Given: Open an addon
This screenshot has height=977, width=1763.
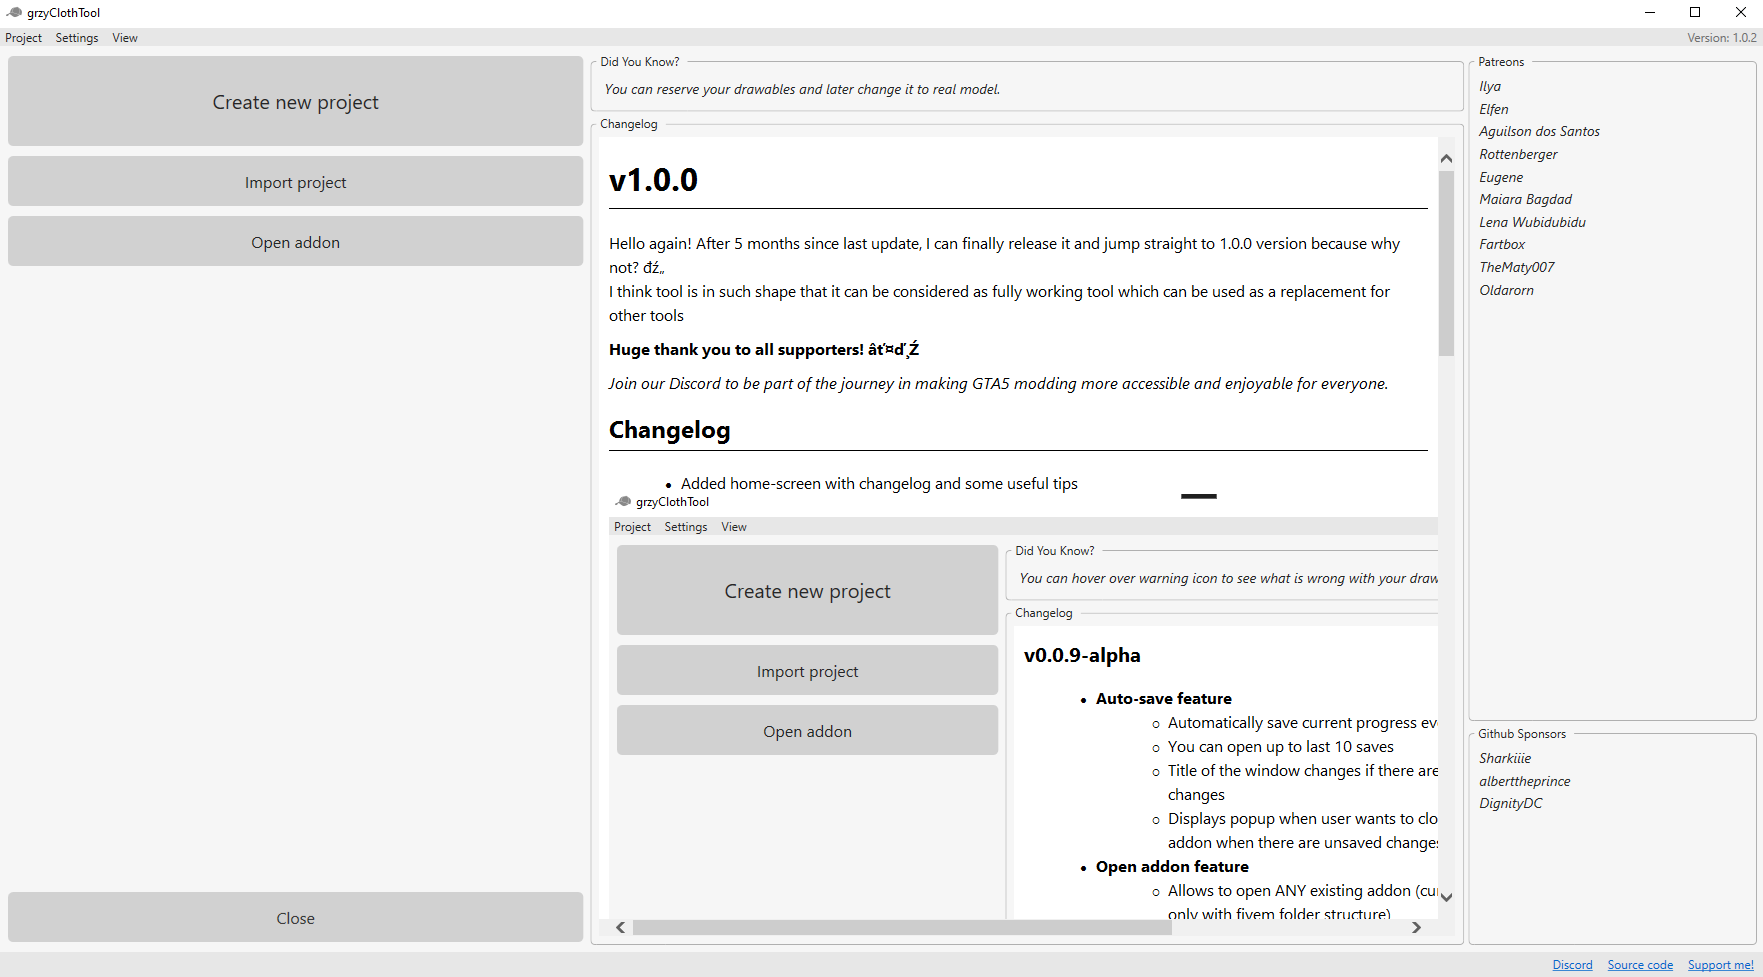Looking at the screenshot, I should 295,241.
